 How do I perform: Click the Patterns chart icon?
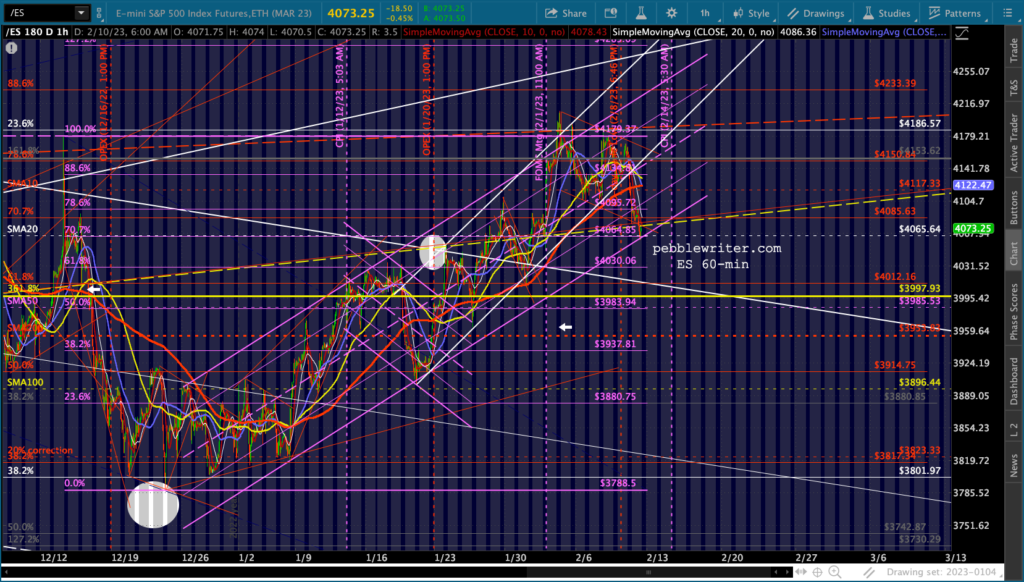[935, 13]
